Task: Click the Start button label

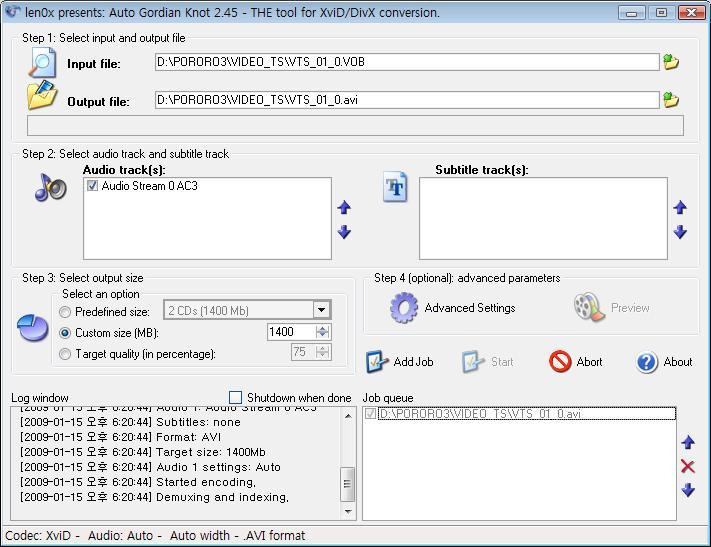Action: 502,362
